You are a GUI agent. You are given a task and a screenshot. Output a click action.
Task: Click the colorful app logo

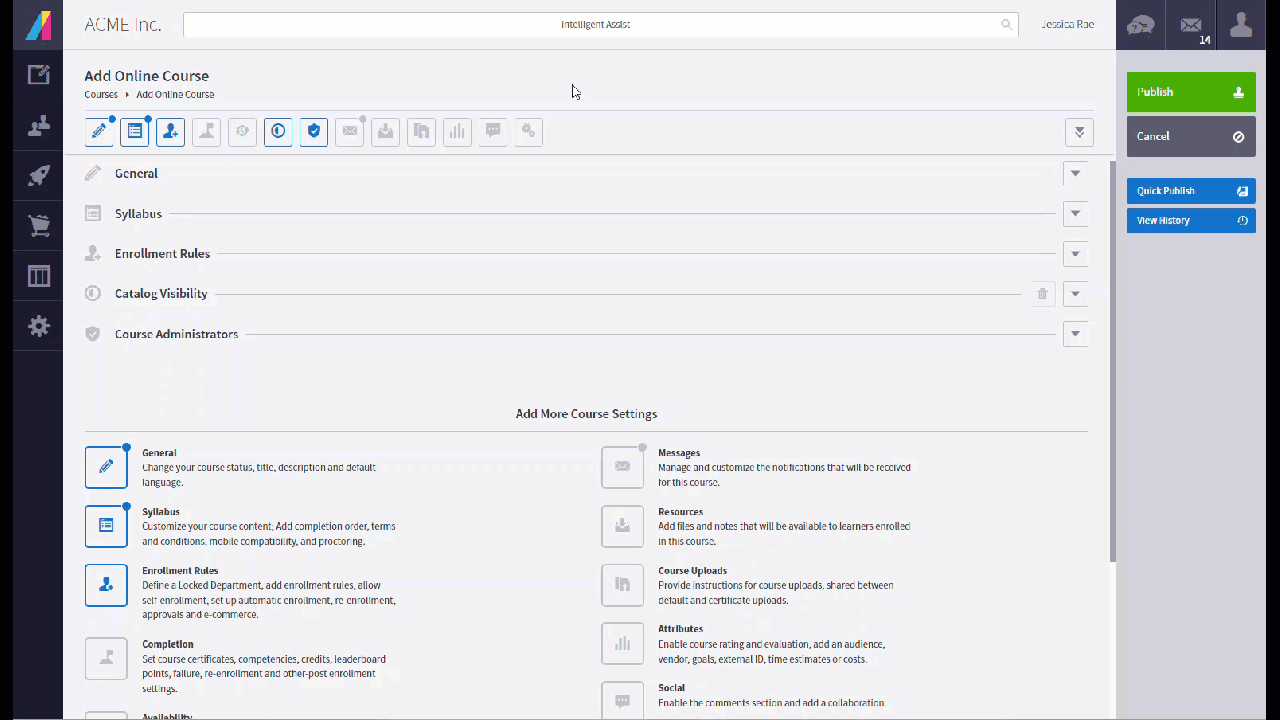pos(39,25)
